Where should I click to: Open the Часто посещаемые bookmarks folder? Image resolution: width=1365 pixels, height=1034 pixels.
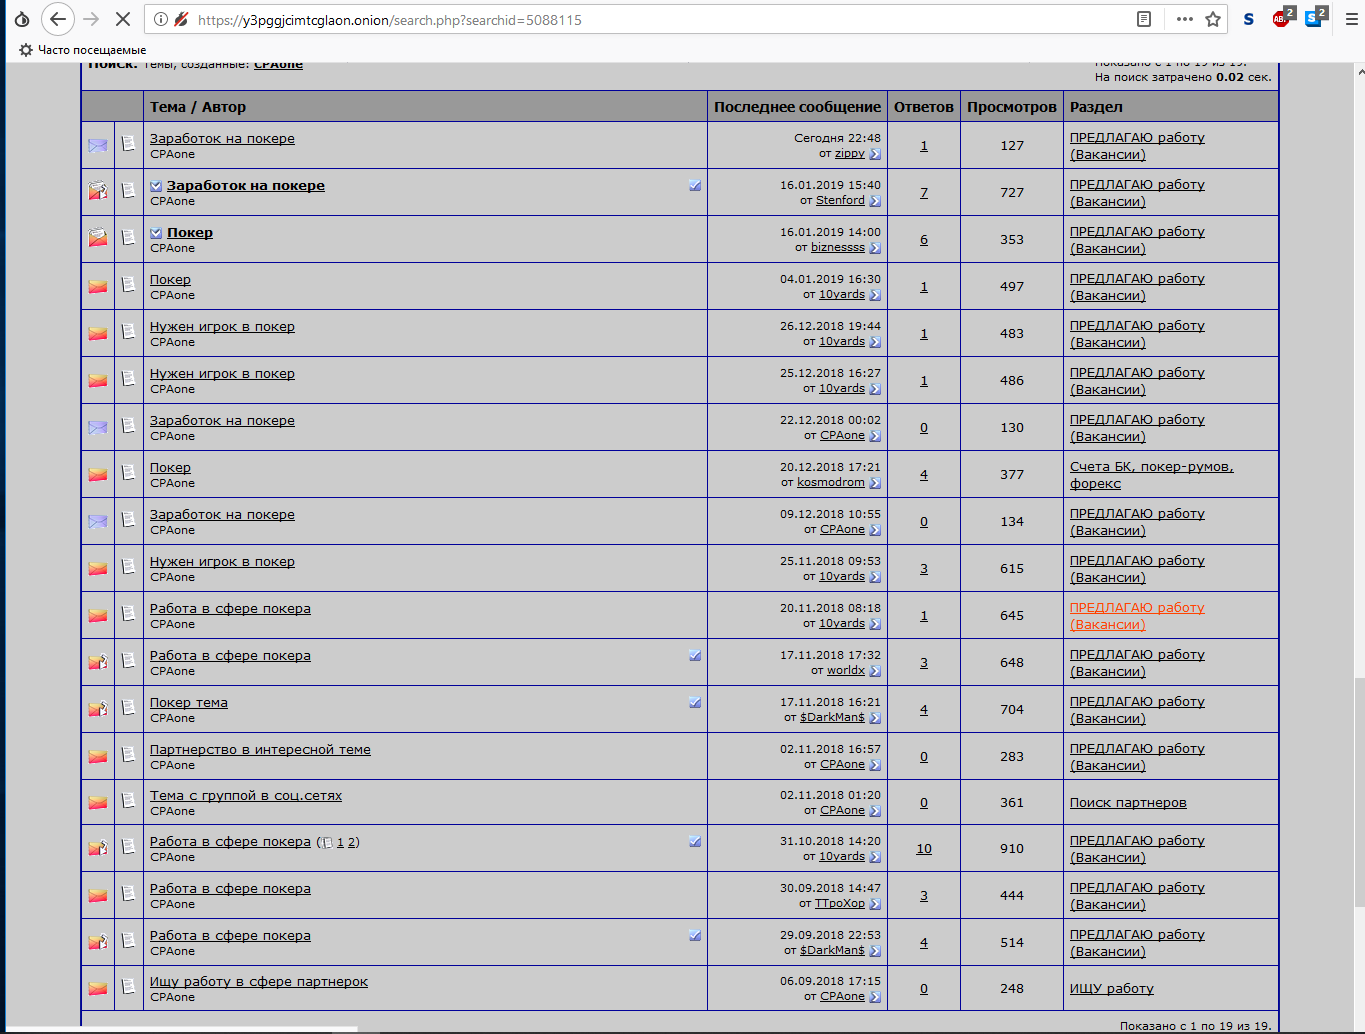pos(82,50)
